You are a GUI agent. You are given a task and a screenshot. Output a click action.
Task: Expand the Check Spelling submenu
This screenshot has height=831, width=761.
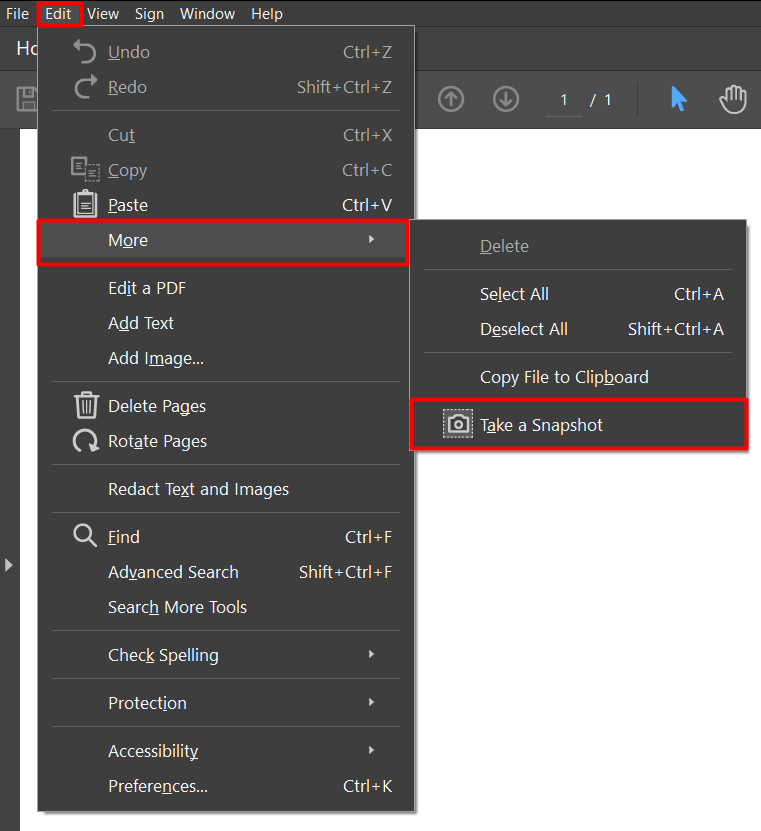[163, 655]
